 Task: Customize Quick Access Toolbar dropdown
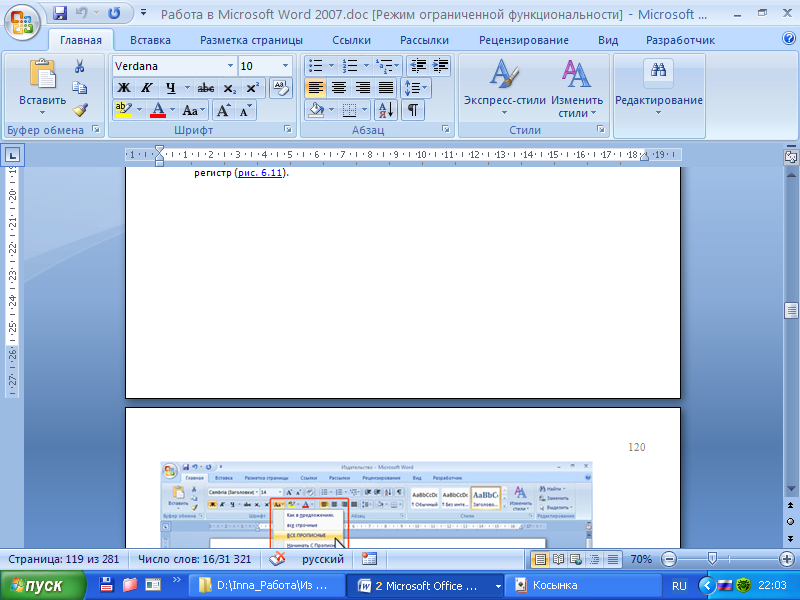click(x=143, y=12)
